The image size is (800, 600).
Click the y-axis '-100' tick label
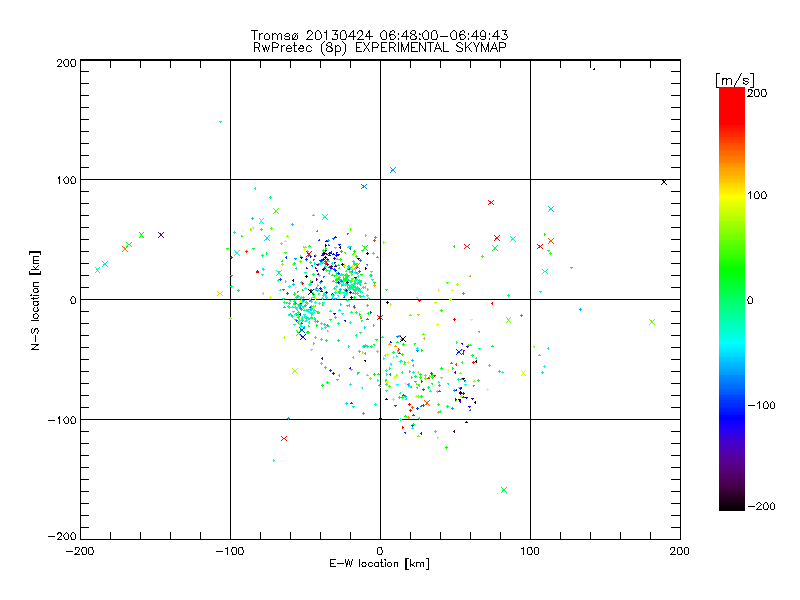tap(62, 420)
